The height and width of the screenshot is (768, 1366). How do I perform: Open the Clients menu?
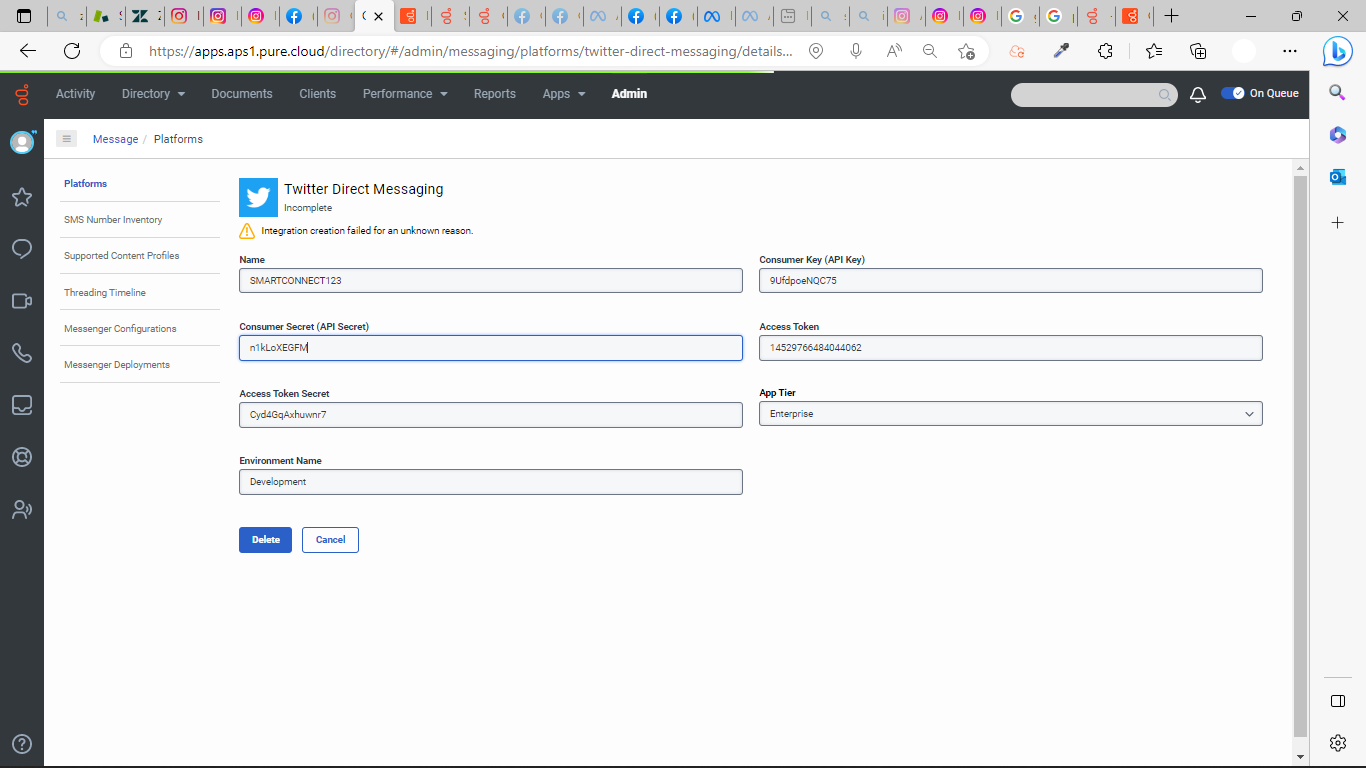click(x=318, y=94)
